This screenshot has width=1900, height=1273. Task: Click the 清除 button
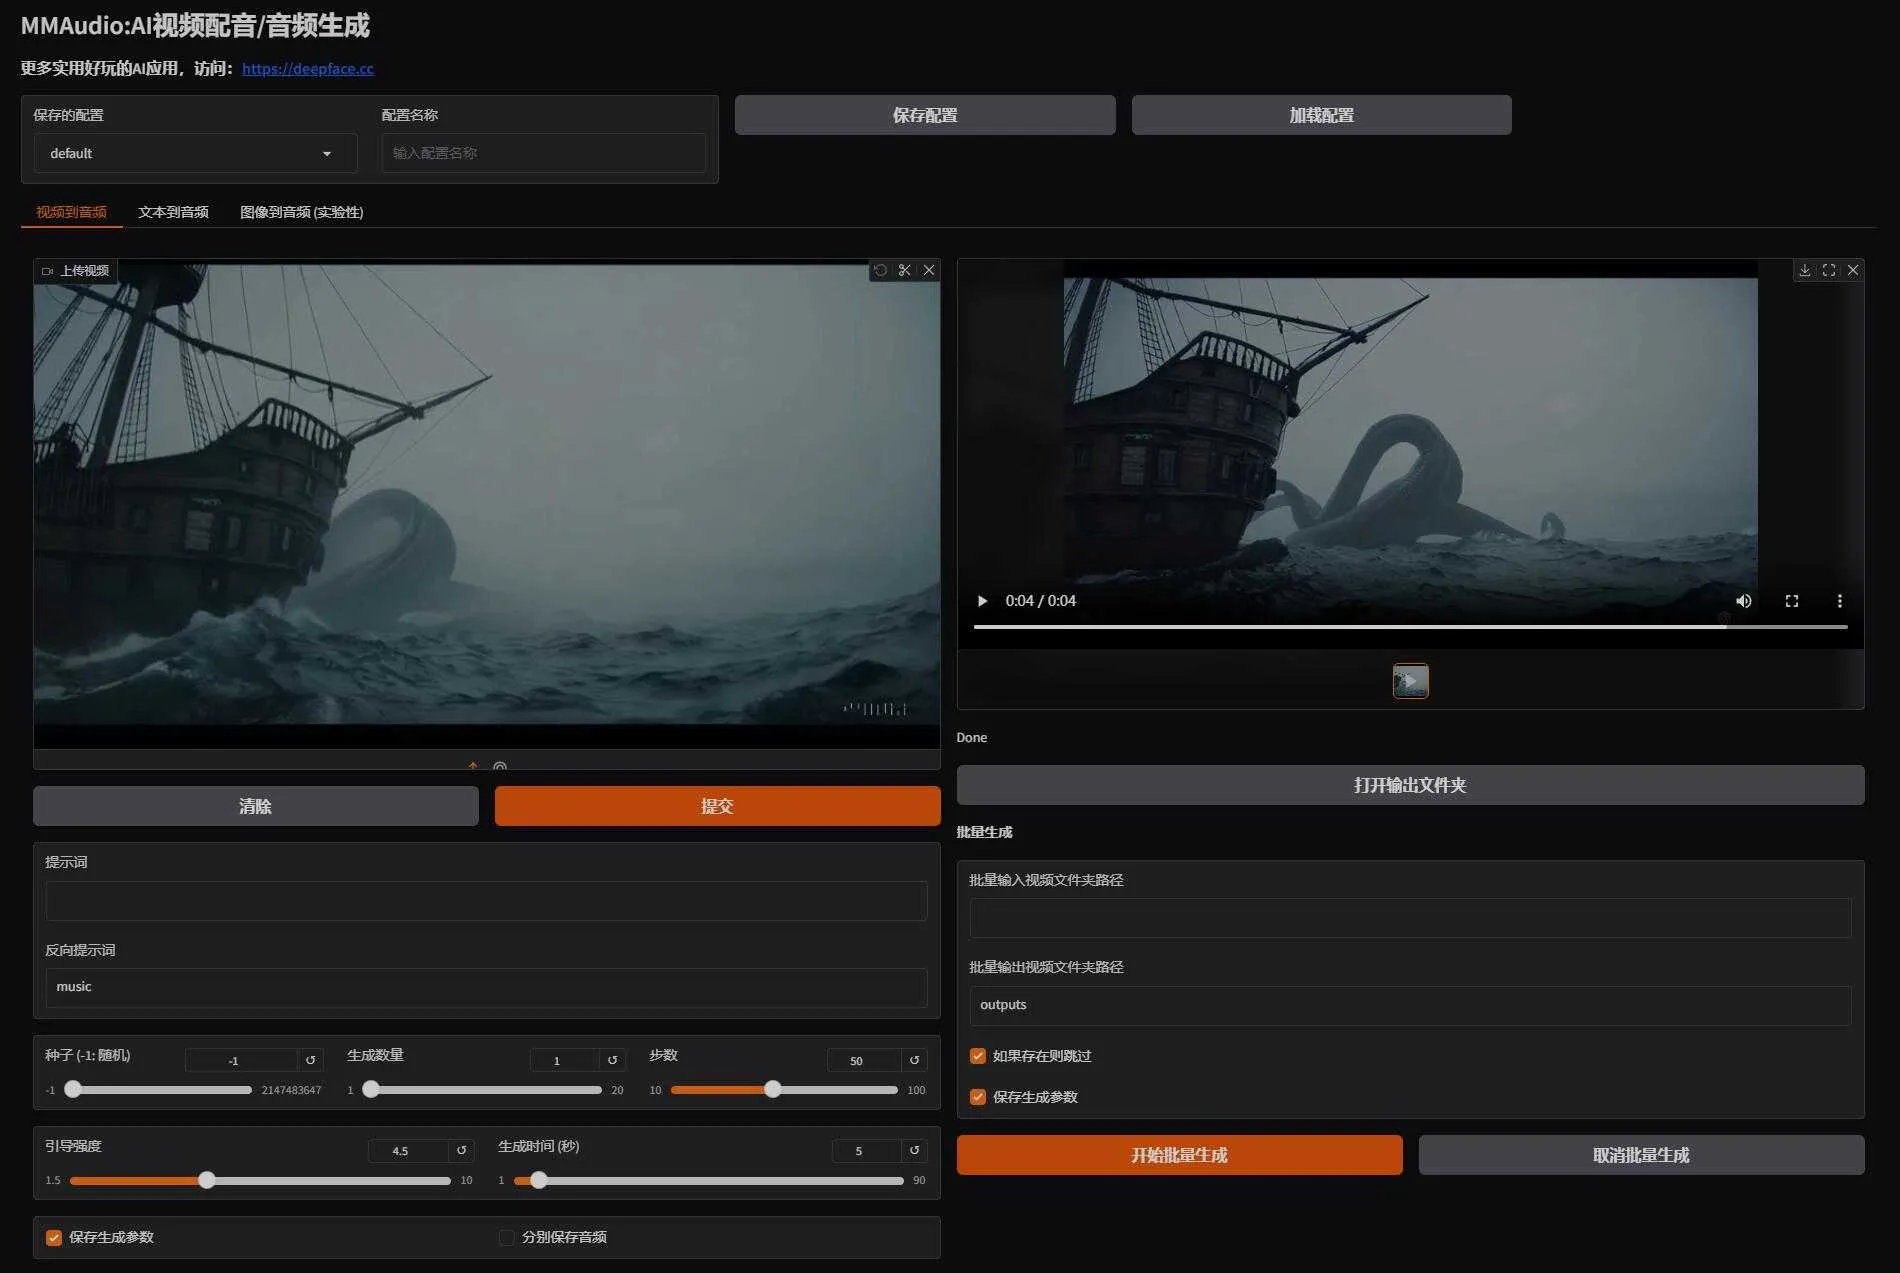[x=256, y=806]
